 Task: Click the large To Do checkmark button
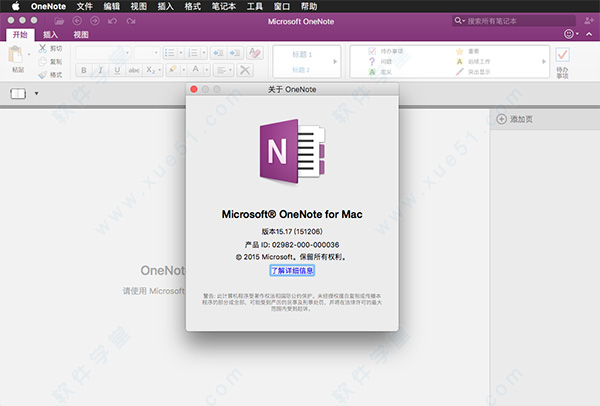click(x=562, y=55)
